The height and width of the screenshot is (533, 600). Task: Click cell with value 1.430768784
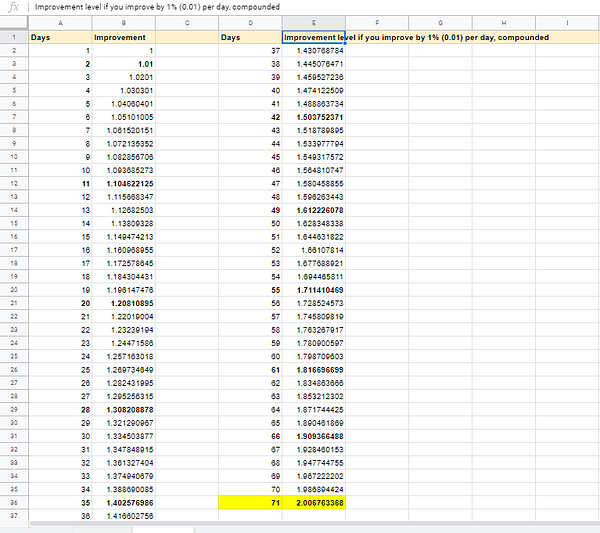coord(314,51)
